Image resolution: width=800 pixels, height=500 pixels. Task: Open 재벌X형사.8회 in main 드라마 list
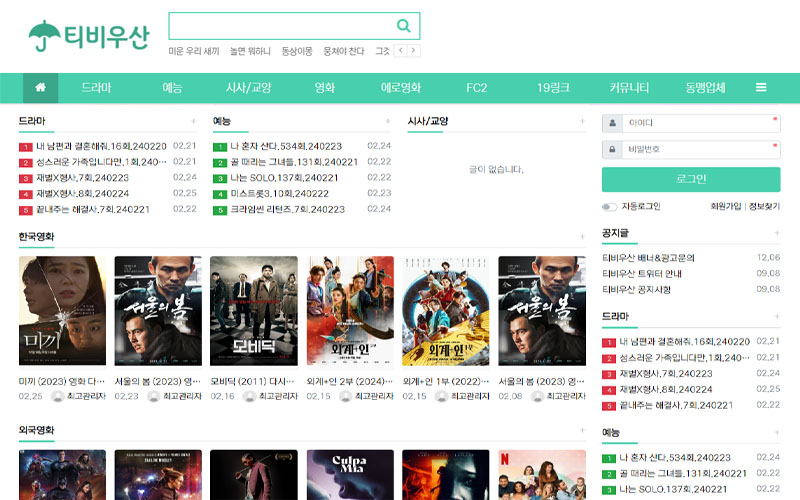82,194
